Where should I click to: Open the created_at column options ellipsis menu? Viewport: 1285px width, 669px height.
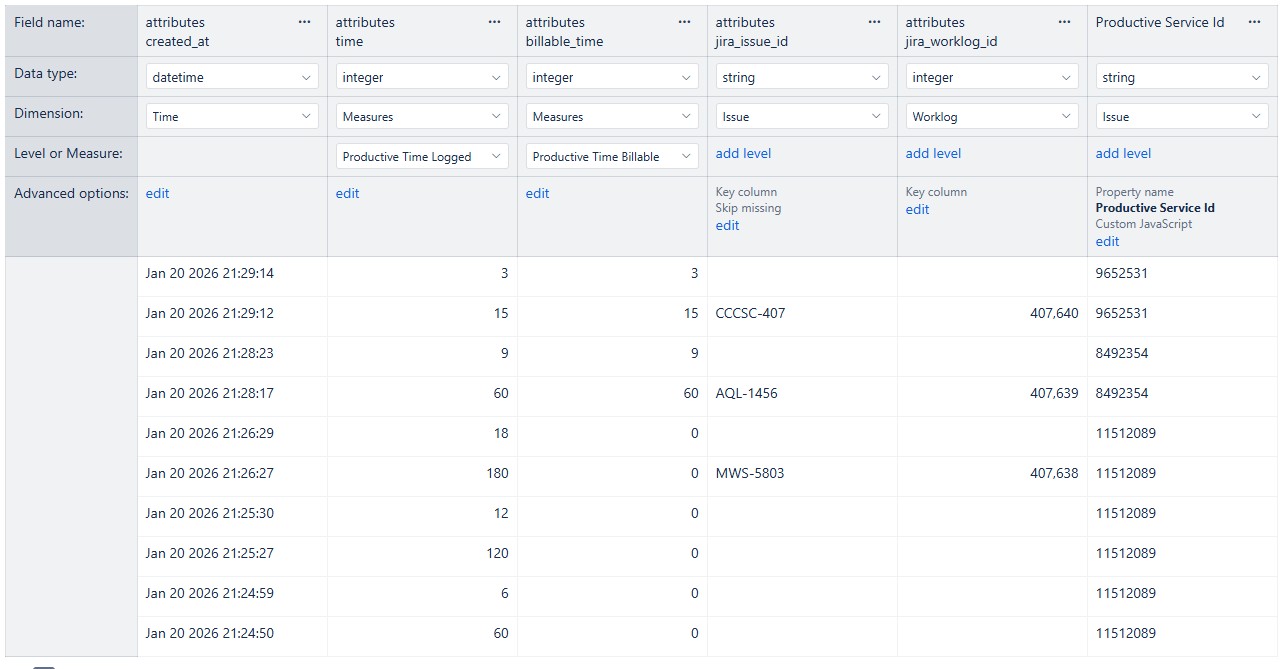click(x=304, y=22)
